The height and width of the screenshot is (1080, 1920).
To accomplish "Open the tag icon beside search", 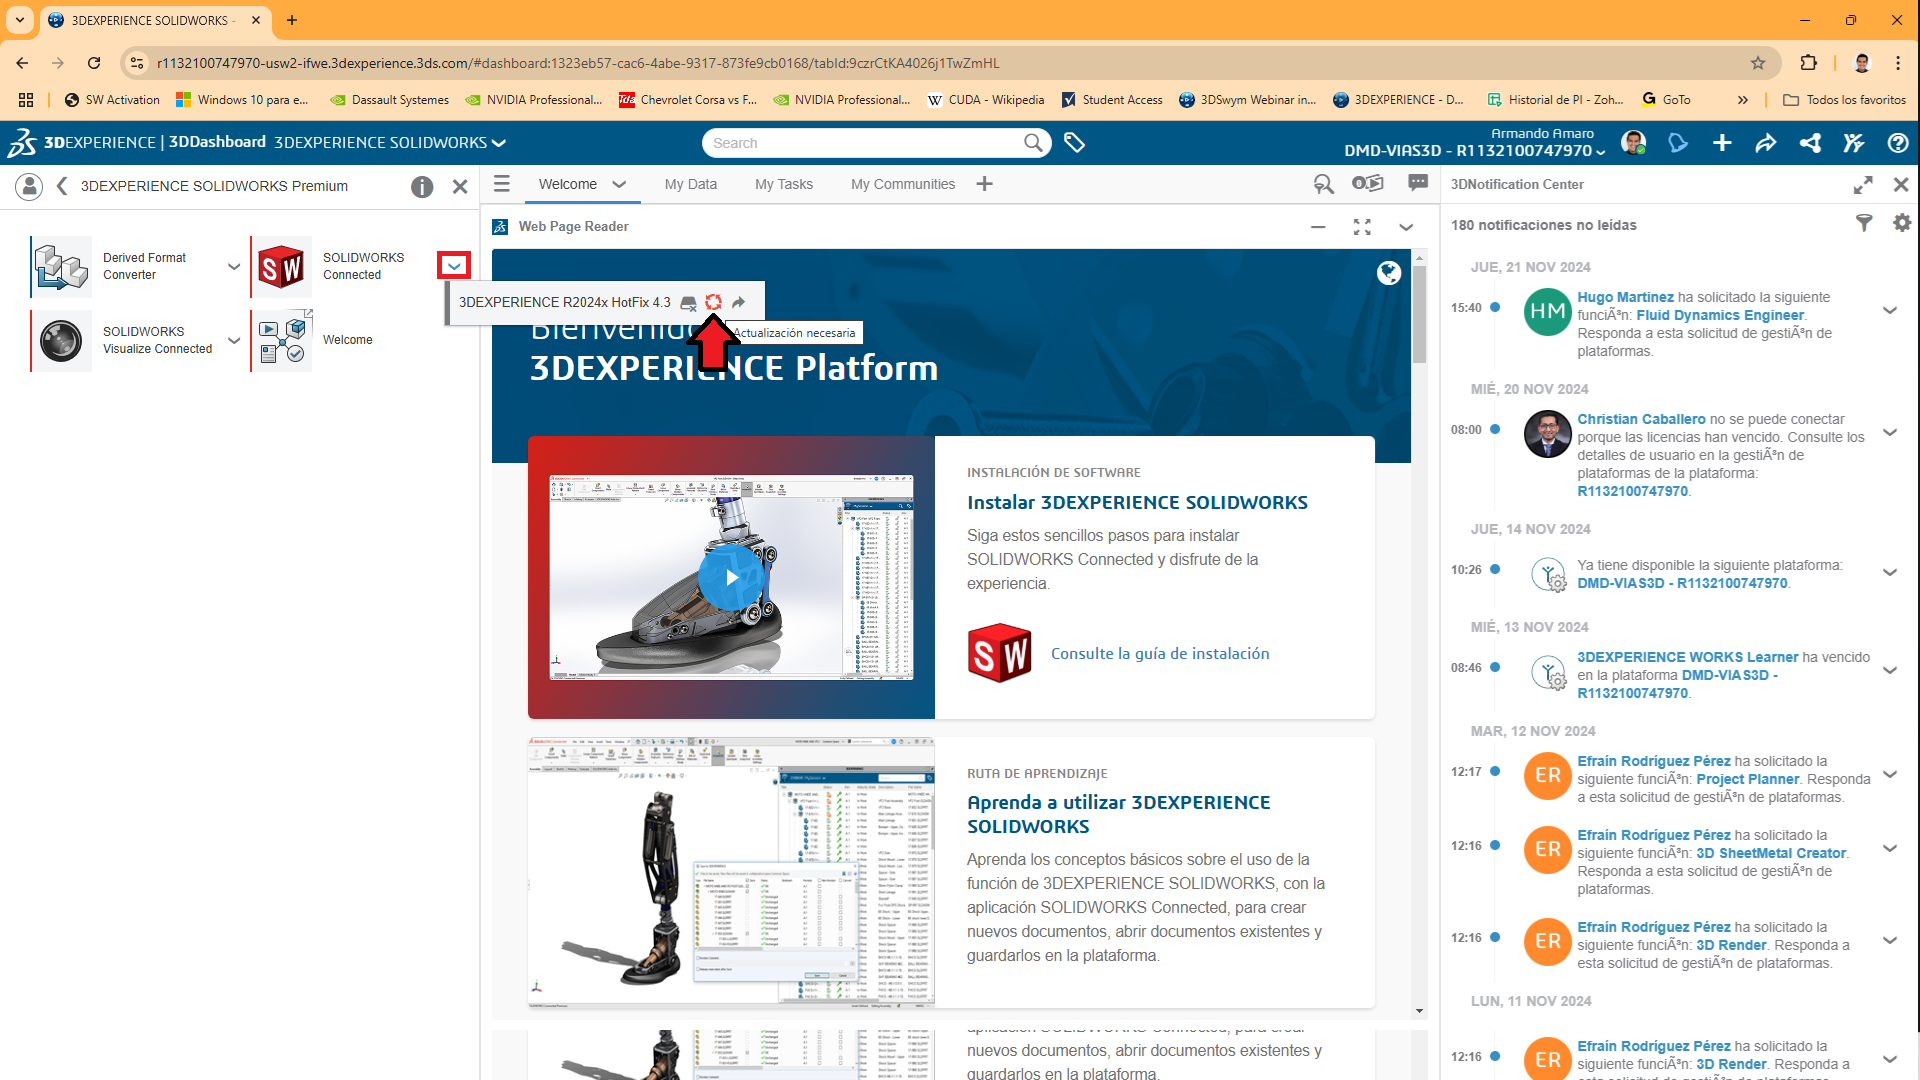I will (x=1075, y=143).
